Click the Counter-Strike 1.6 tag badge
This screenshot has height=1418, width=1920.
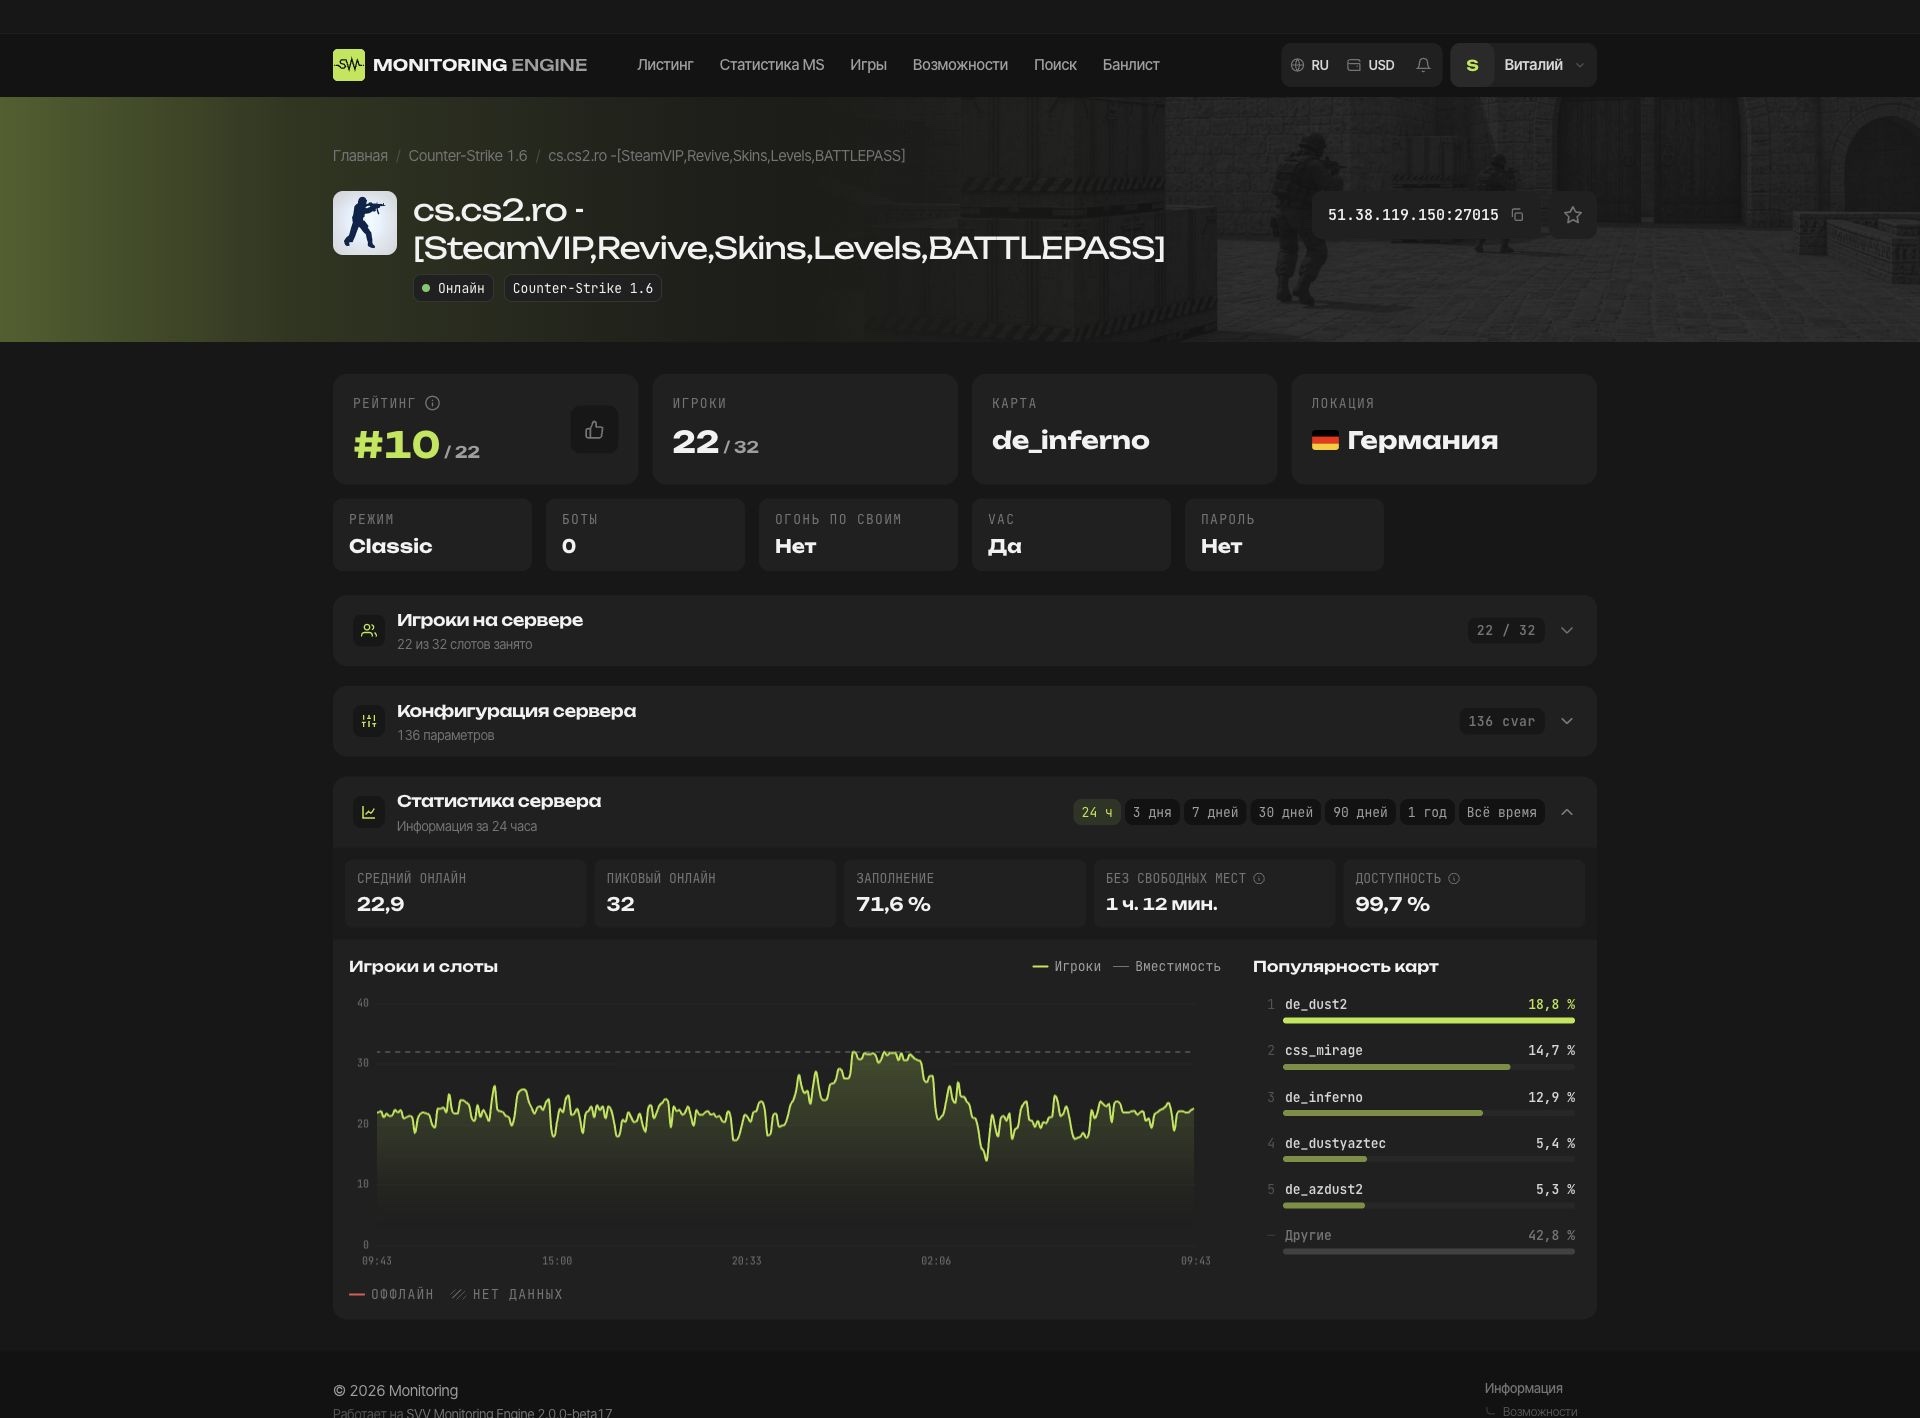pyautogui.click(x=583, y=288)
